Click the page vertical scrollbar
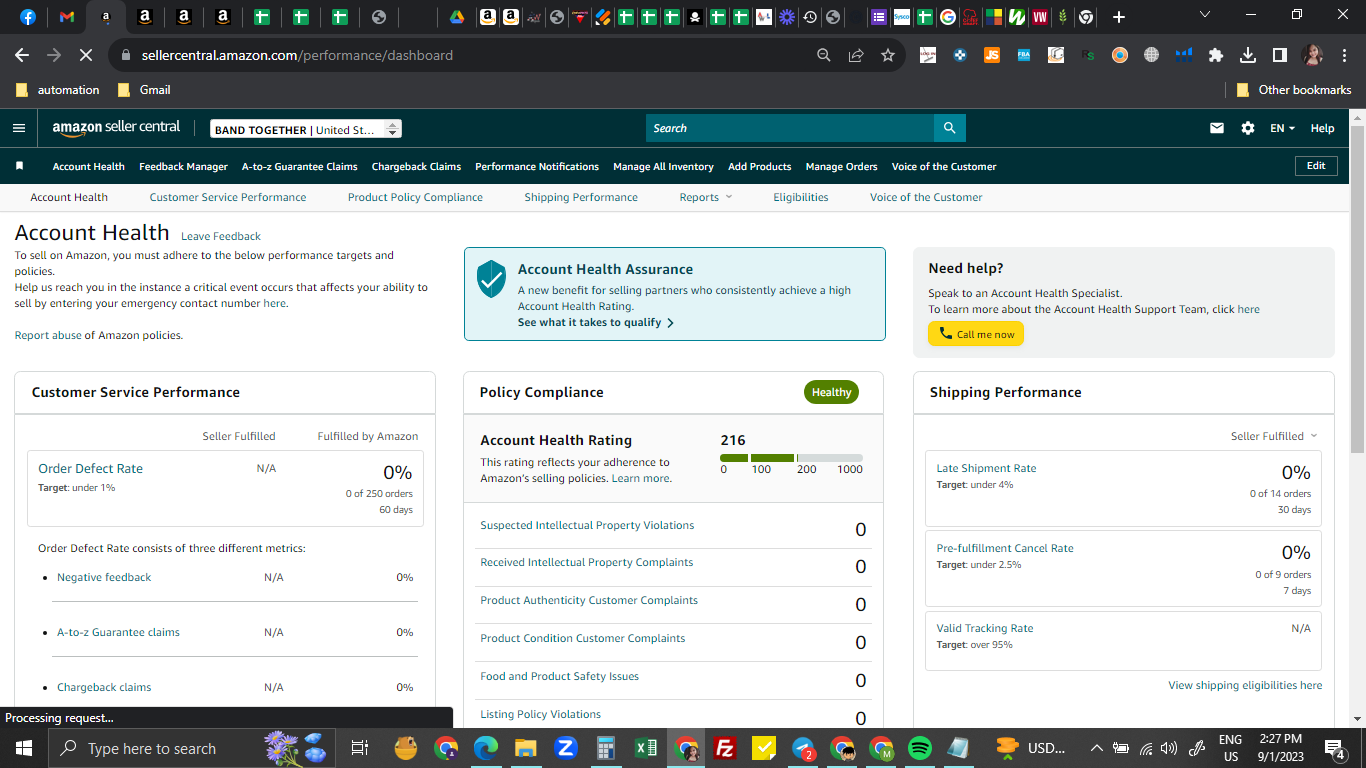 pos(1357,290)
